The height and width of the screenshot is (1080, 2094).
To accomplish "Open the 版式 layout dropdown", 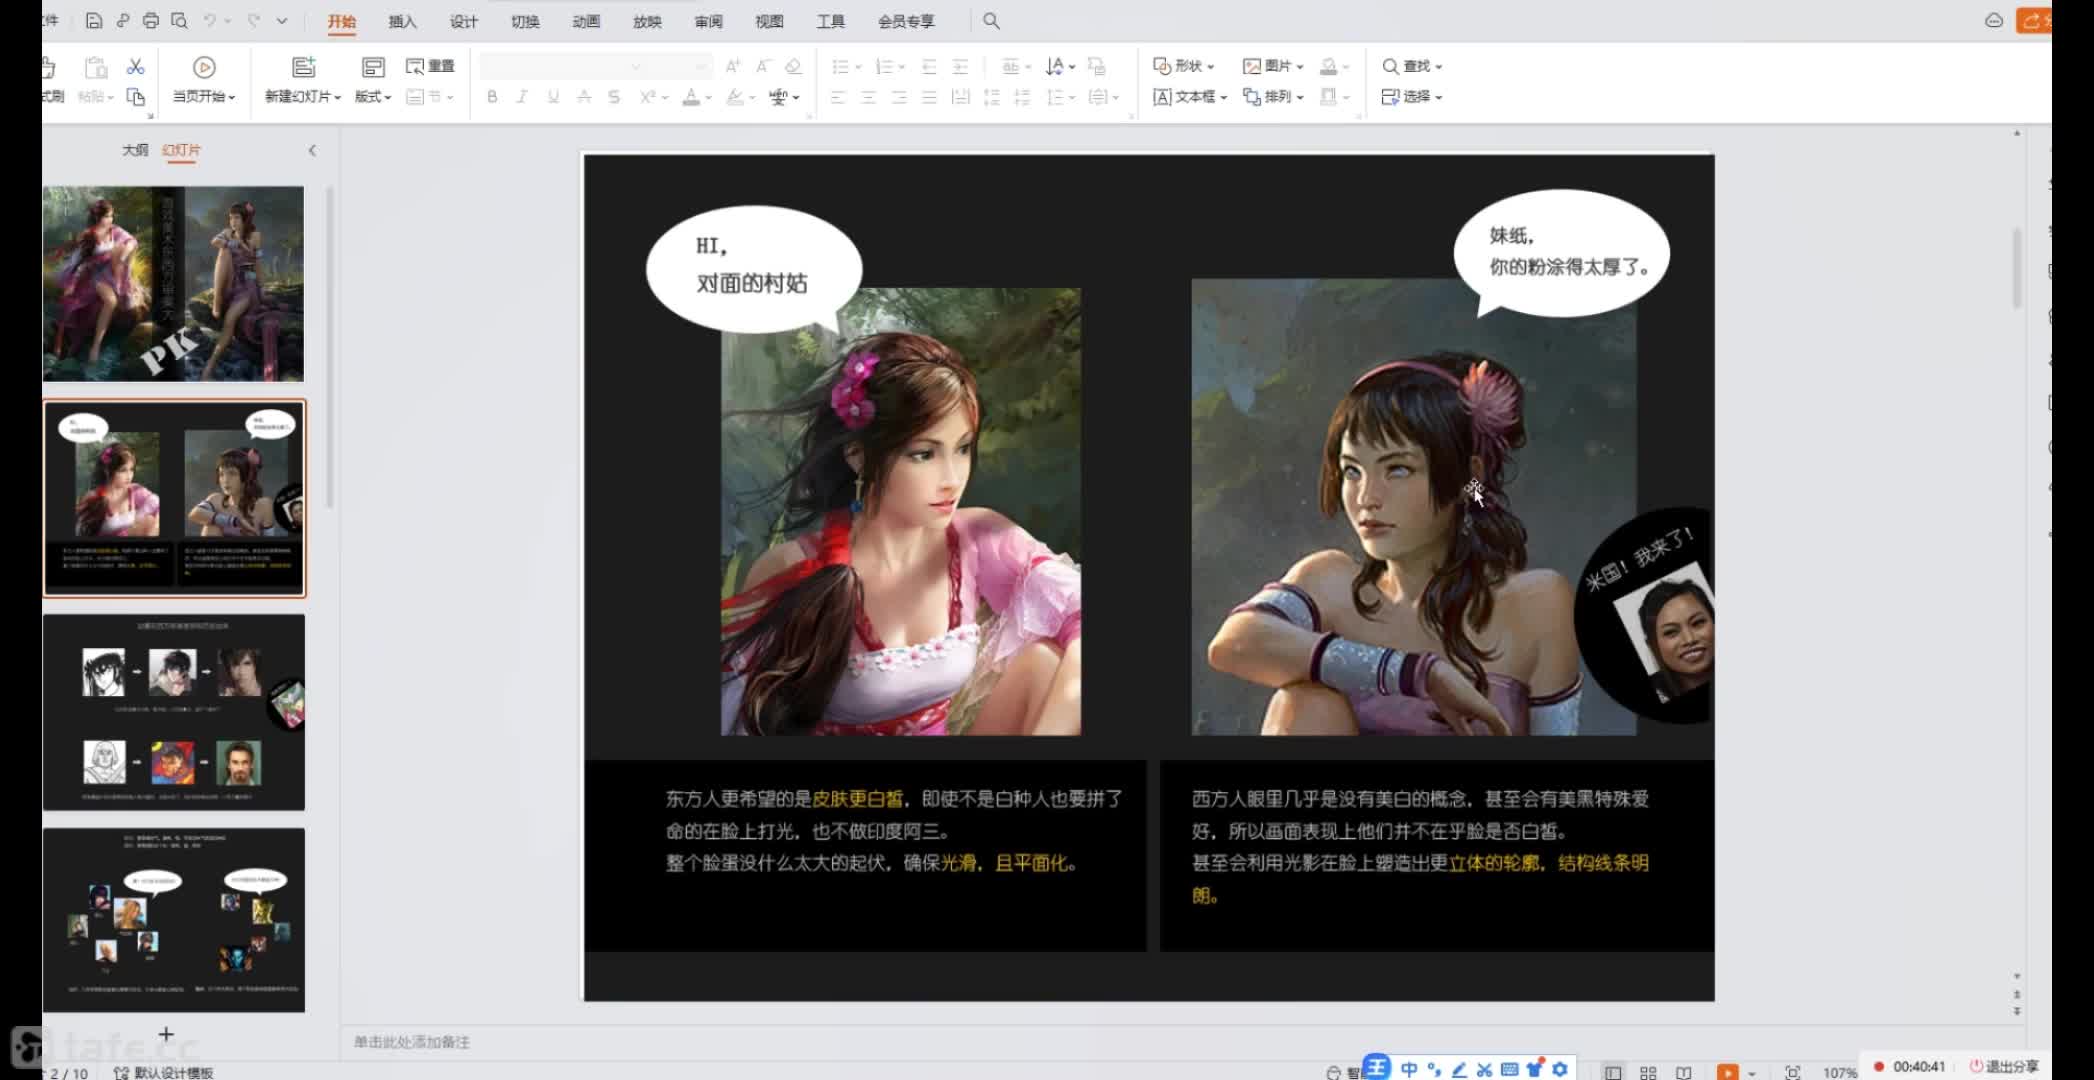I will coord(373,96).
